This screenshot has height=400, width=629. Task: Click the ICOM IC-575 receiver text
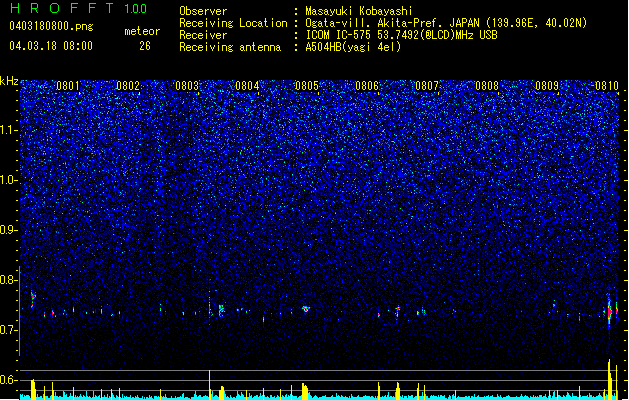coord(401,35)
